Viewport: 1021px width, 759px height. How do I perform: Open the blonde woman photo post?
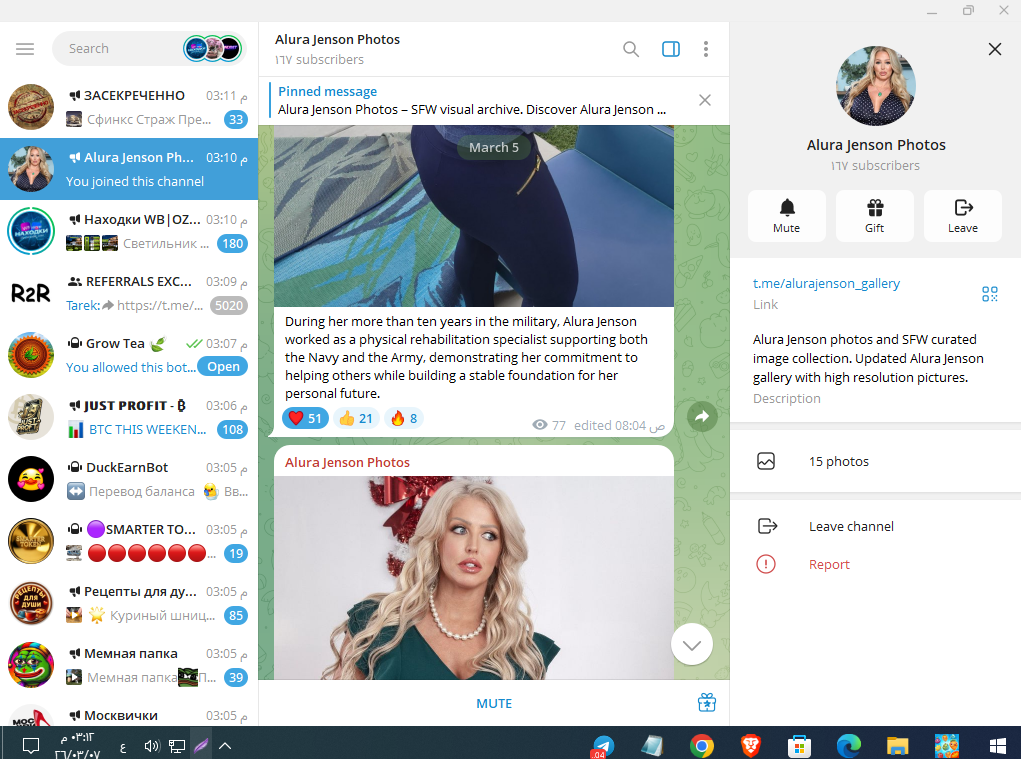point(473,578)
